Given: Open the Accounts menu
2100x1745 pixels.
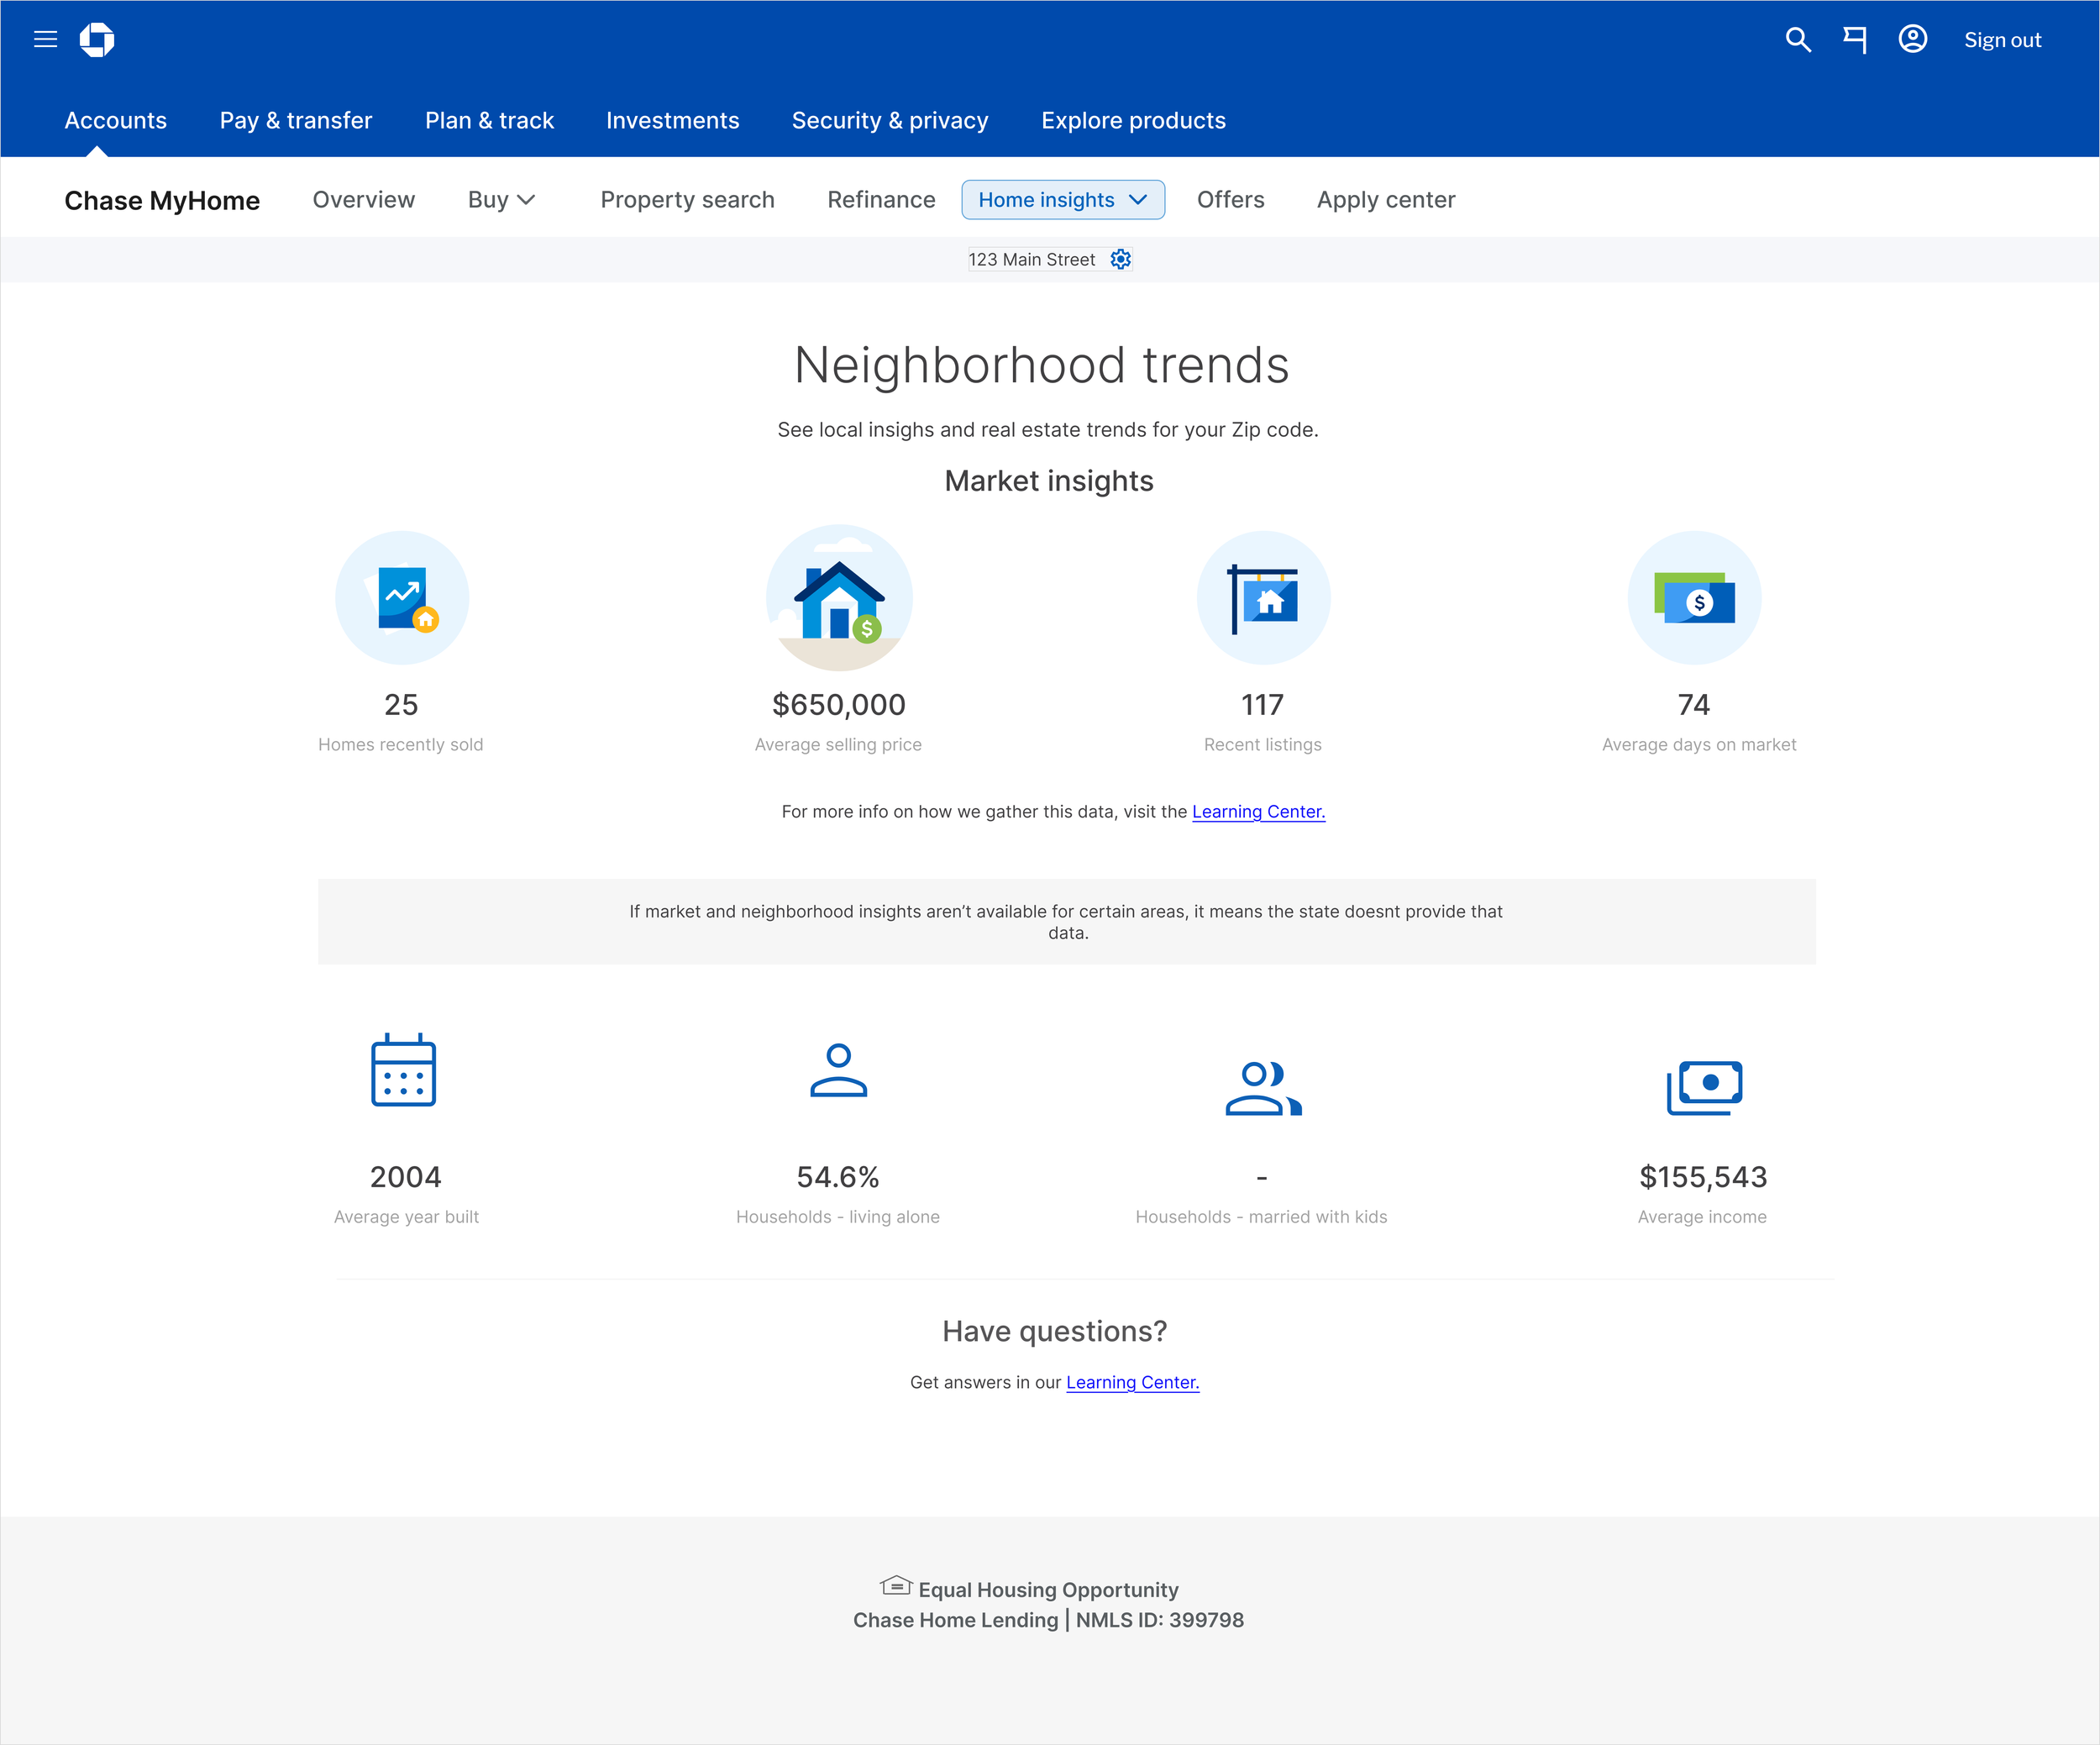Looking at the screenshot, I should 116,120.
